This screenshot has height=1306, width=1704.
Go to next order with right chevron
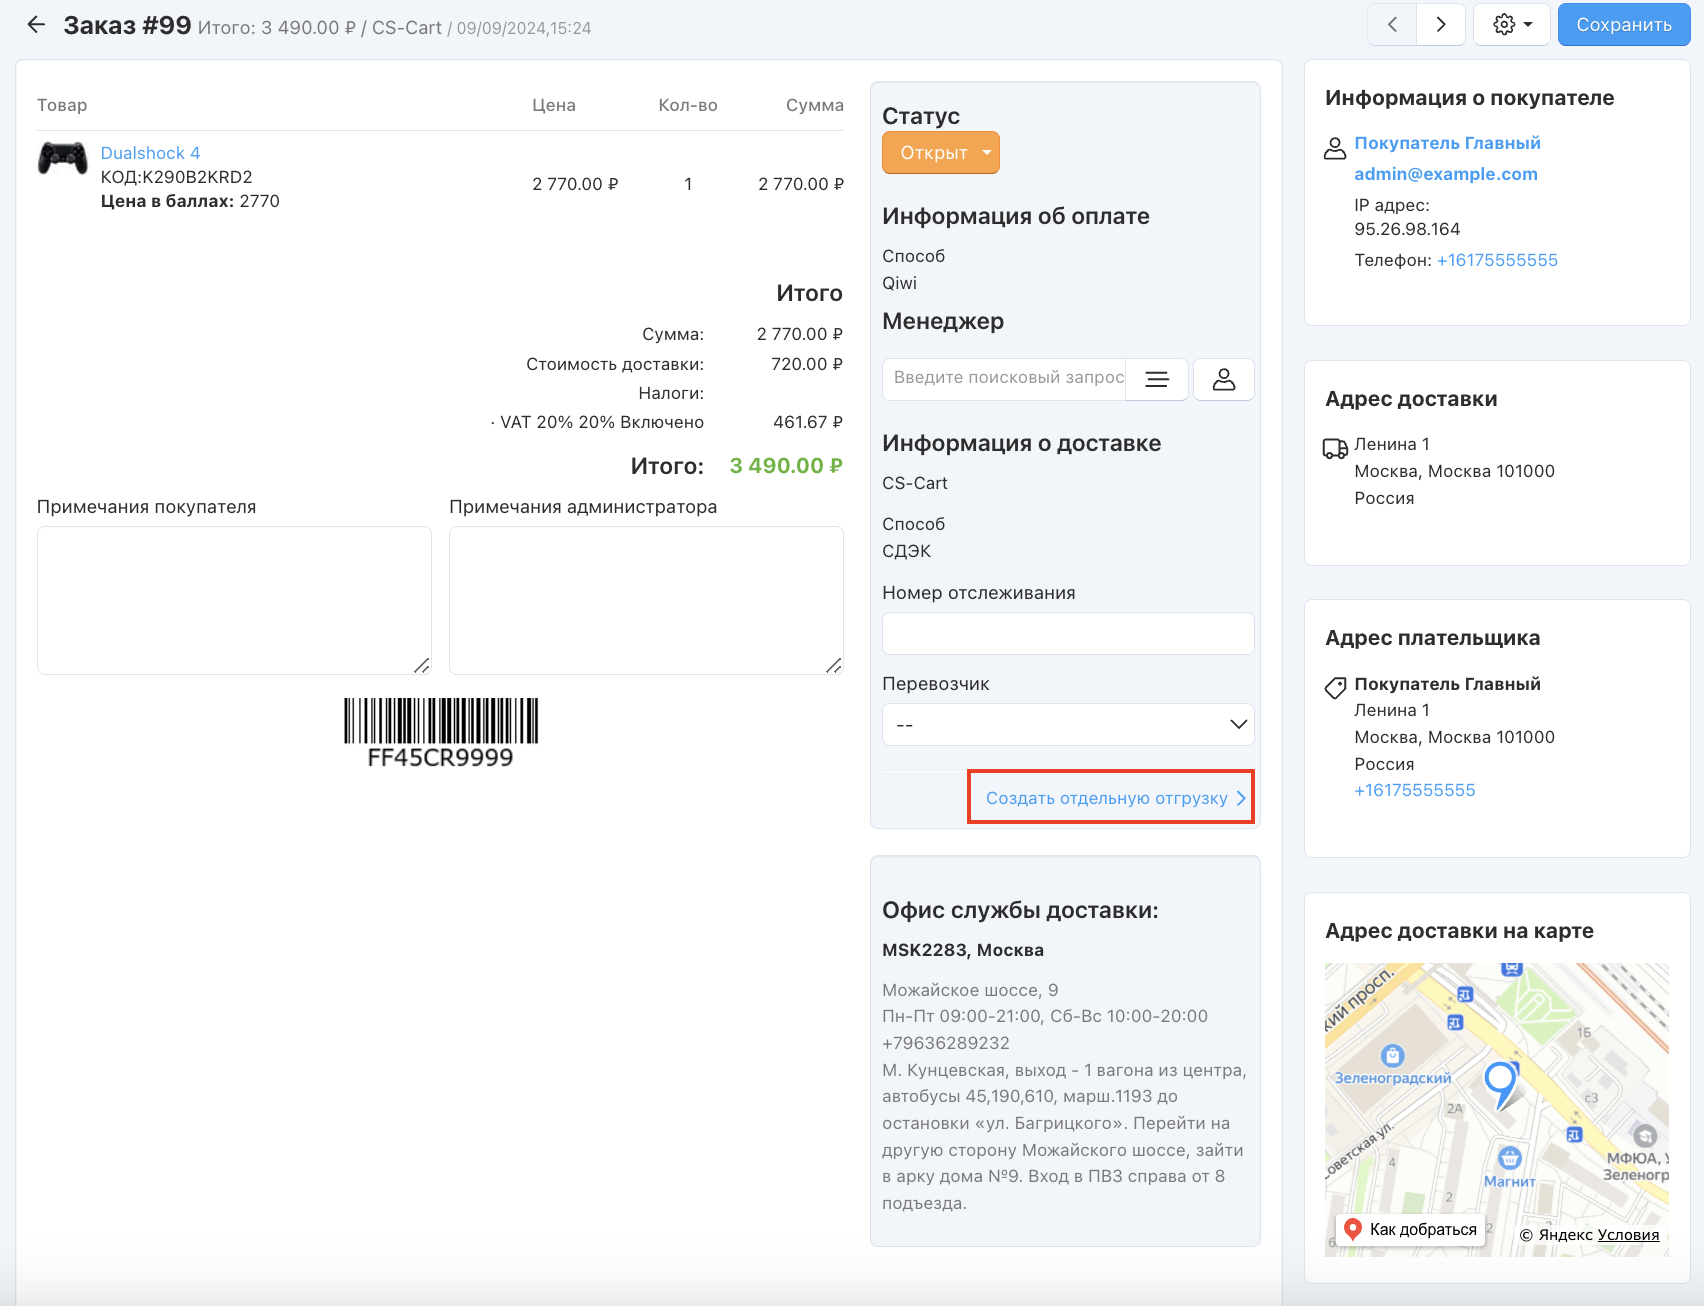click(x=1441, y=25)
